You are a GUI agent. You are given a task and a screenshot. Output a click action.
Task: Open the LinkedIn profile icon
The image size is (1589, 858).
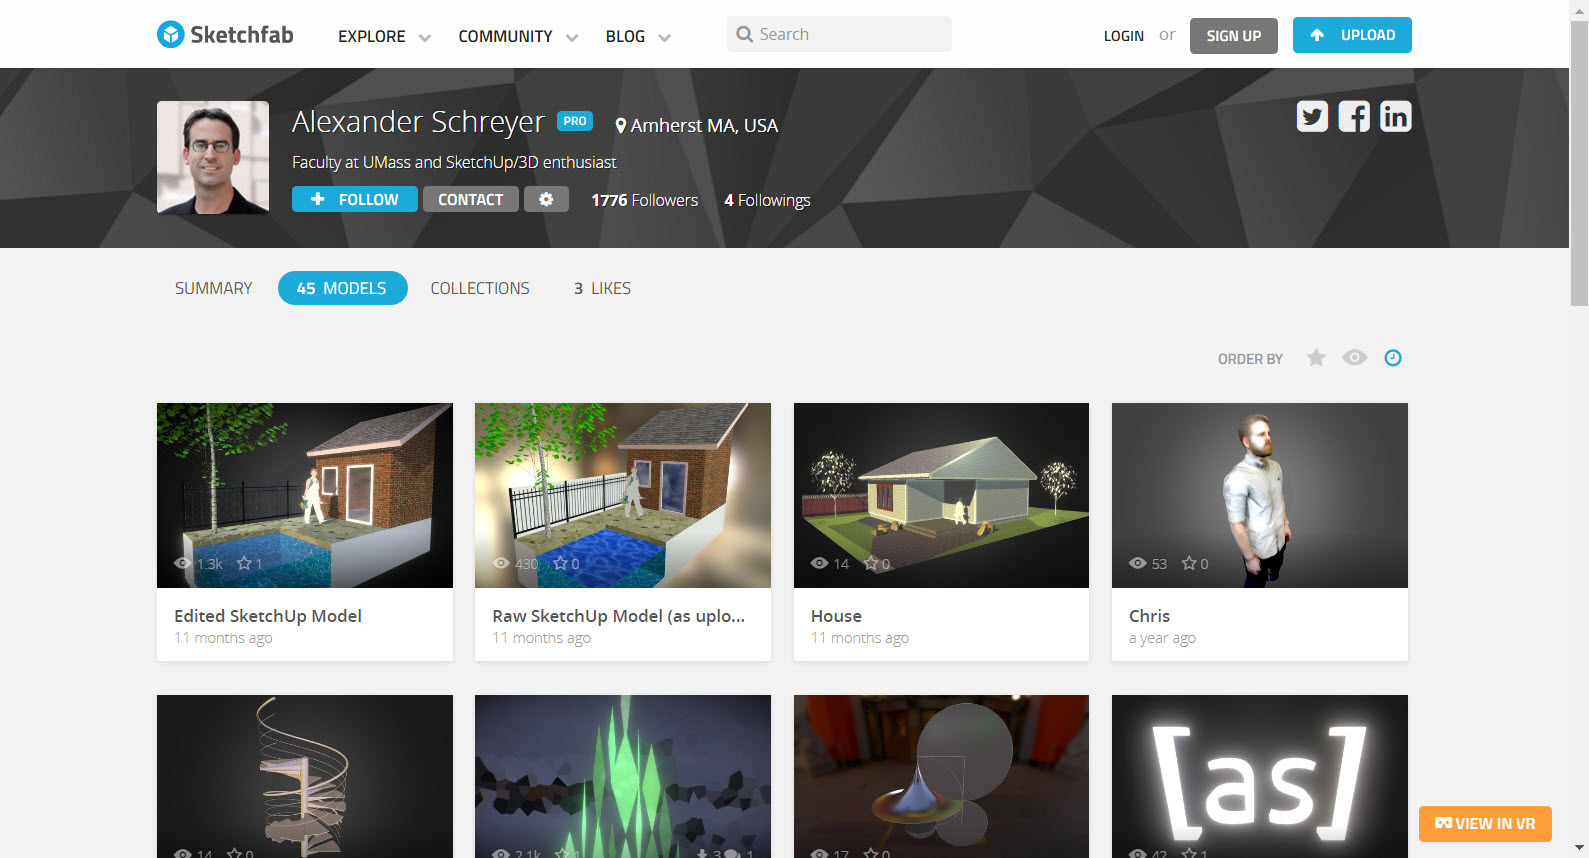click(1395, 117)
